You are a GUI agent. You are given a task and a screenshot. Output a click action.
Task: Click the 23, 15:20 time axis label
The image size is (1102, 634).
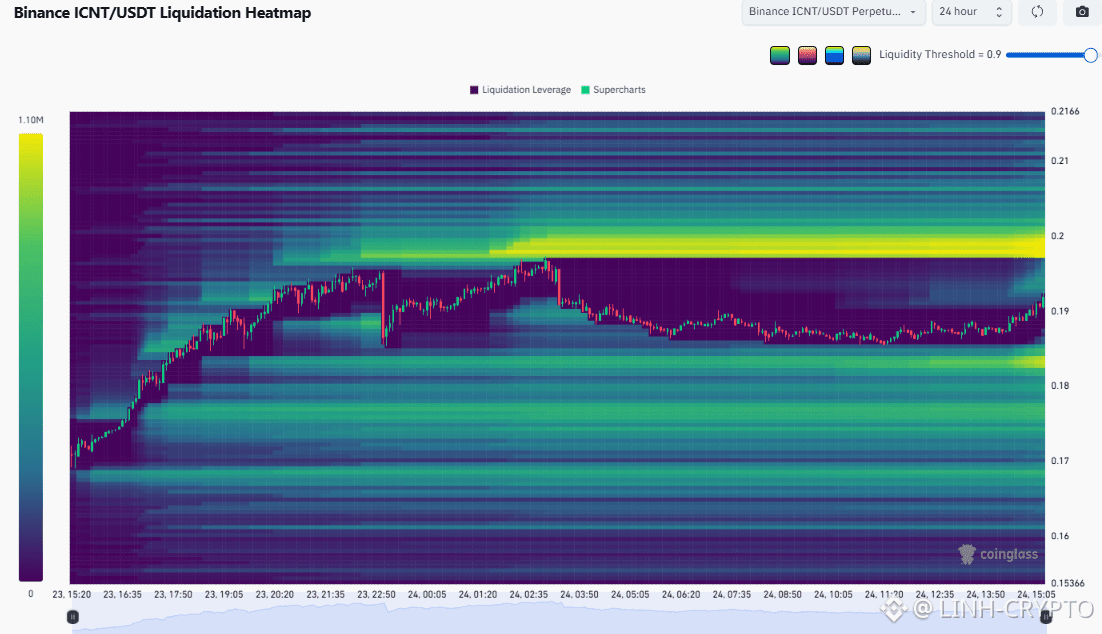72,595
